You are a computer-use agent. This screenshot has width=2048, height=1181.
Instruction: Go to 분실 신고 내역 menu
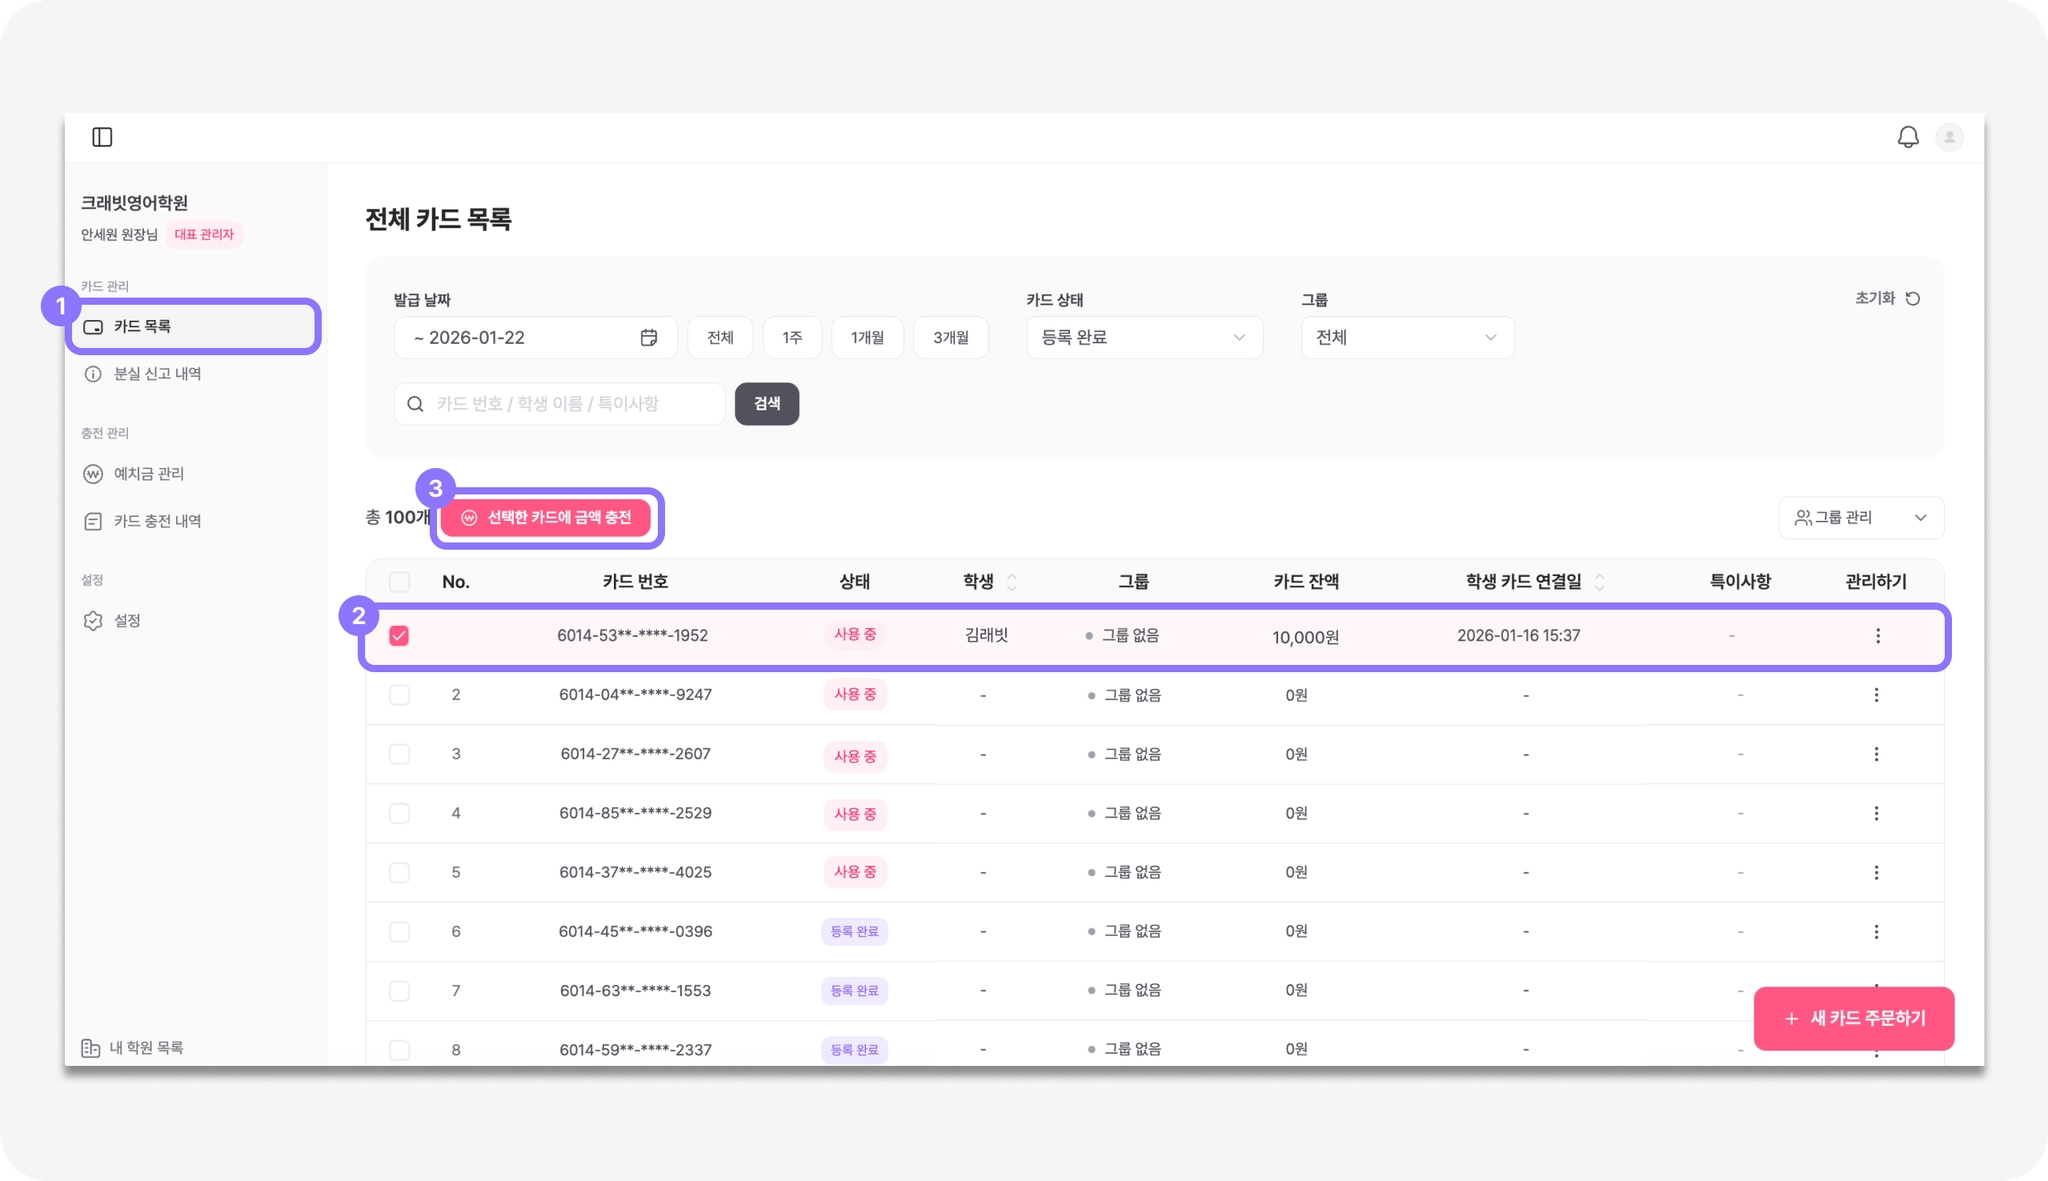157,374
